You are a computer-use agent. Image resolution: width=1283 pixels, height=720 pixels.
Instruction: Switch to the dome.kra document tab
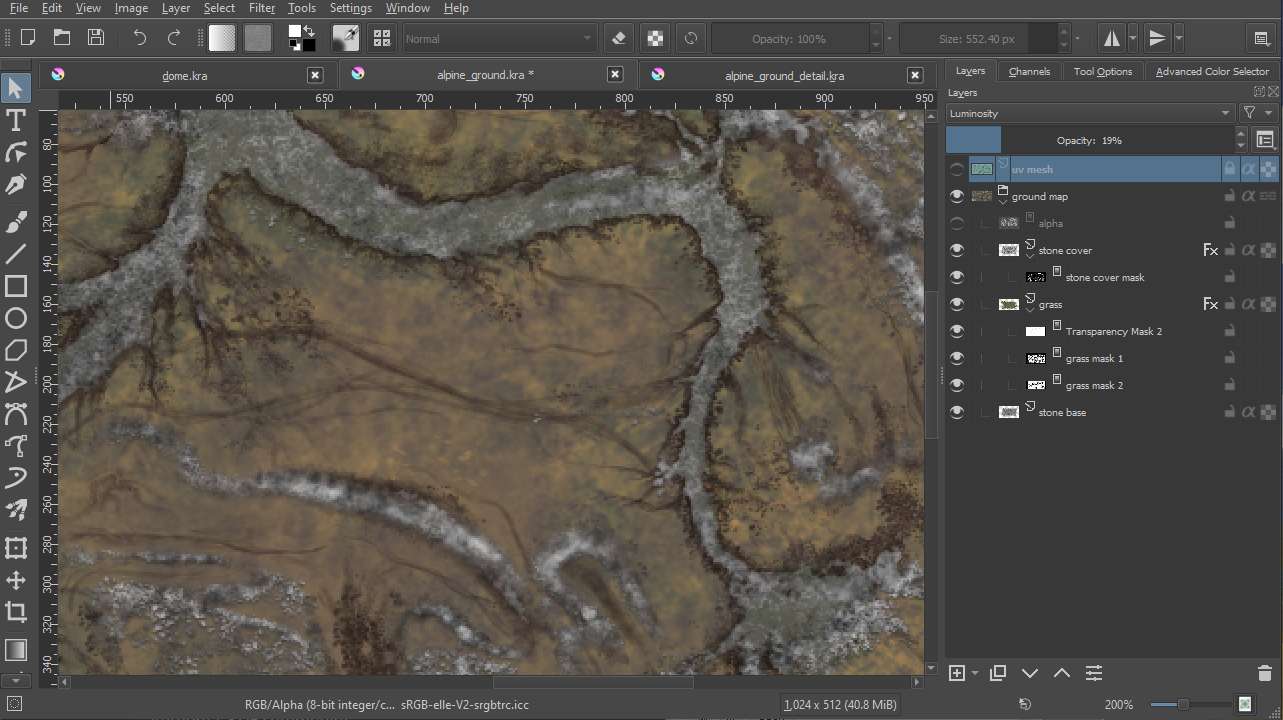coord(185,75)
